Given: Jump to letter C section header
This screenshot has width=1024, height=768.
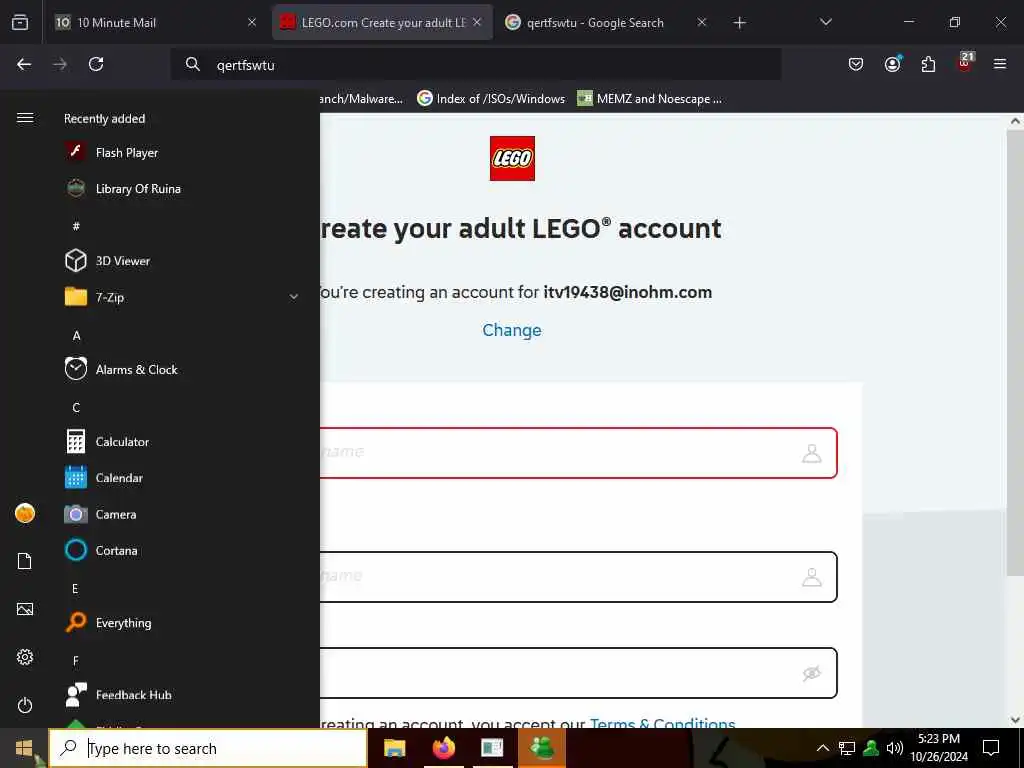Looking at the screenshot, I should click(x=76, y=407).
